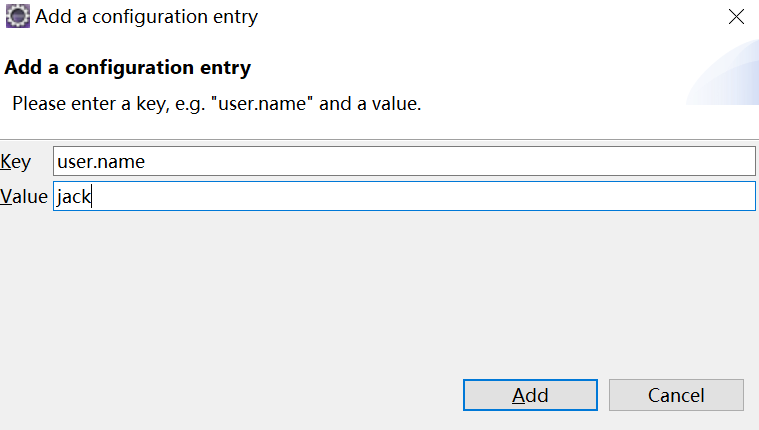Click the "Please enter a key" instruction text
Screen dimensions: 759x430
tap(216, 103)
